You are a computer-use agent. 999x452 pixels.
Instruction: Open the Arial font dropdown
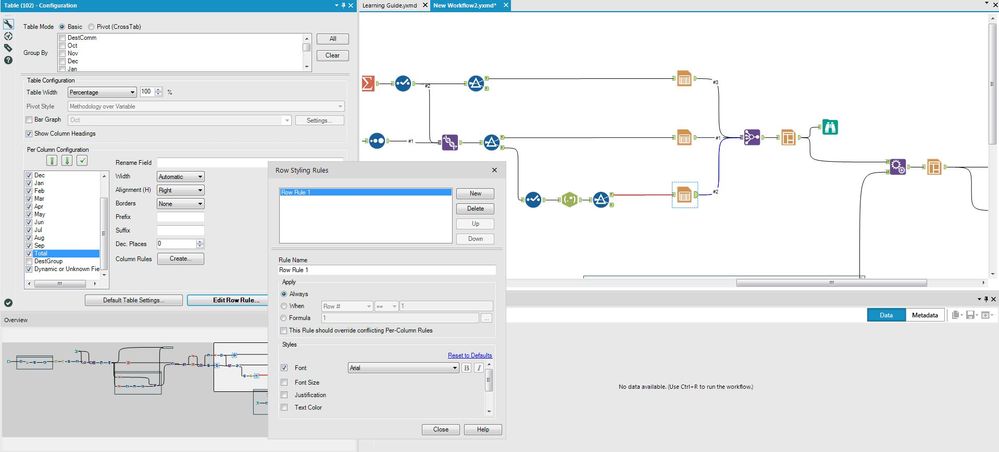click(x=403, y=368)
